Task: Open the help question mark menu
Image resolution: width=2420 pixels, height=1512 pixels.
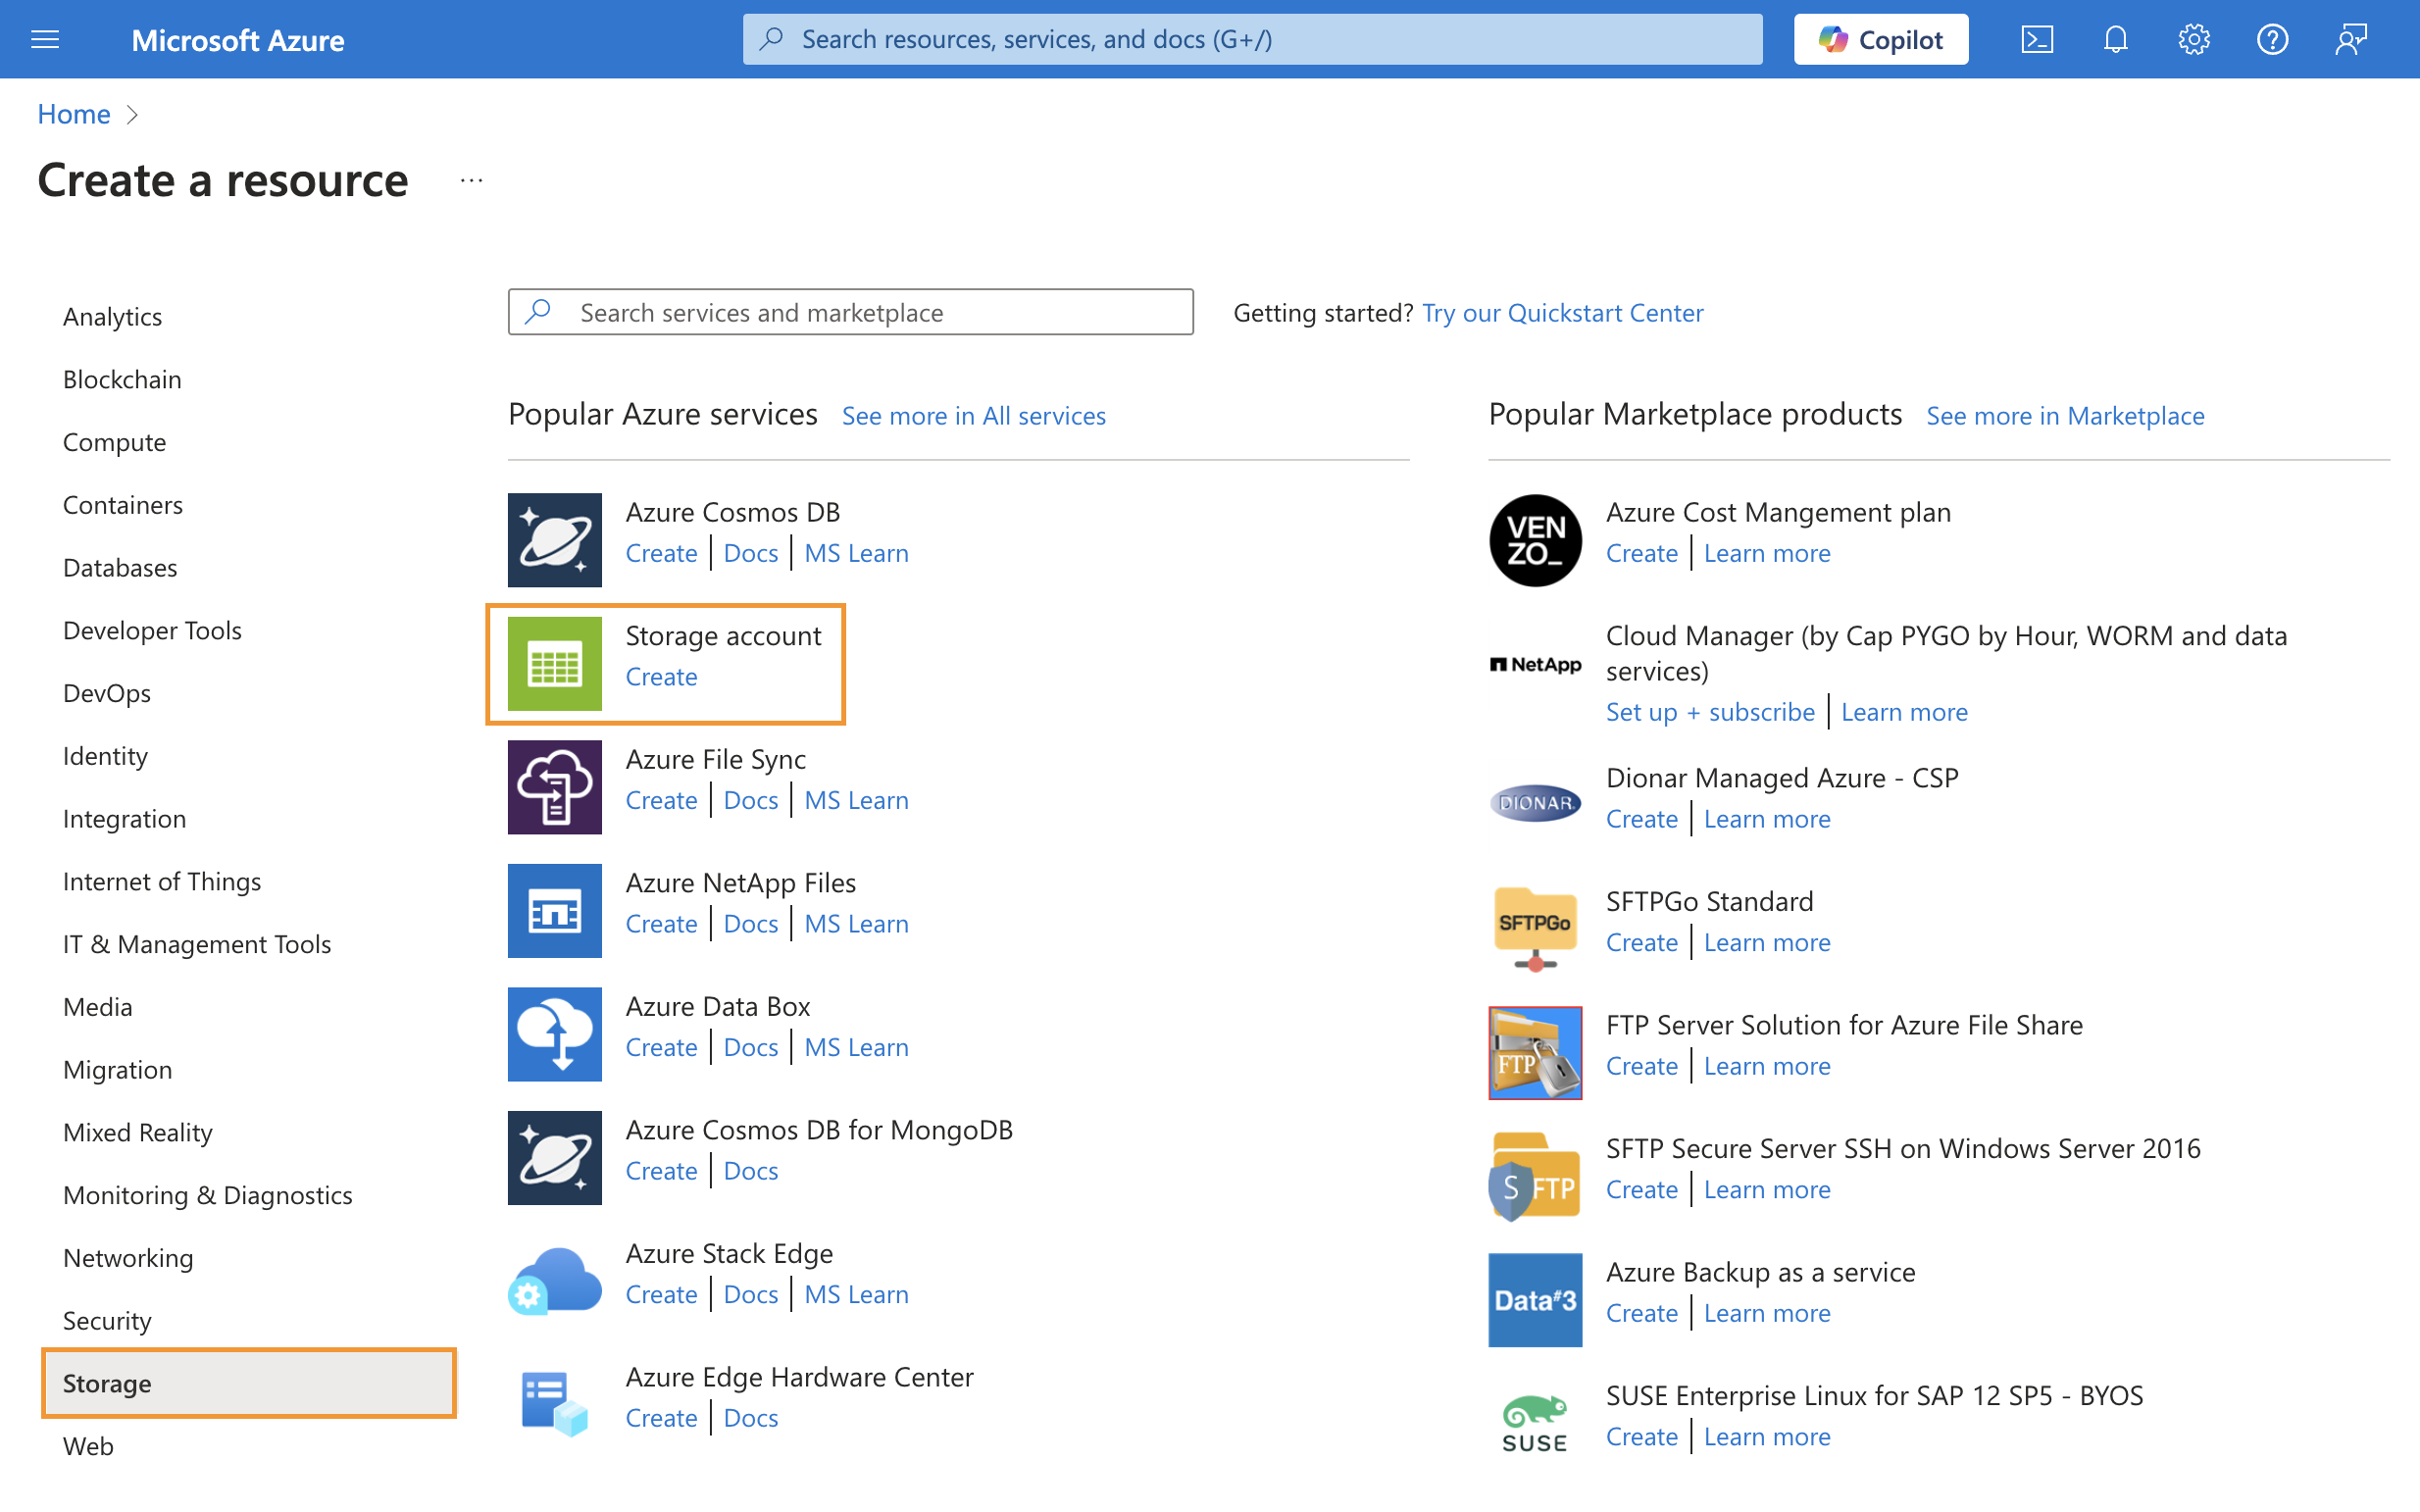Action: coord(2272,39)
